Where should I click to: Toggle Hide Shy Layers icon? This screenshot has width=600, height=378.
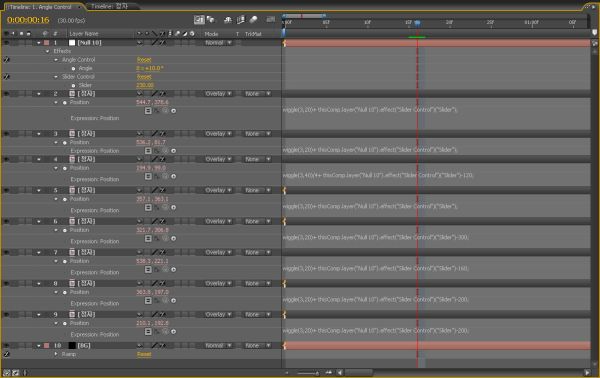click(x=228, y=20)
